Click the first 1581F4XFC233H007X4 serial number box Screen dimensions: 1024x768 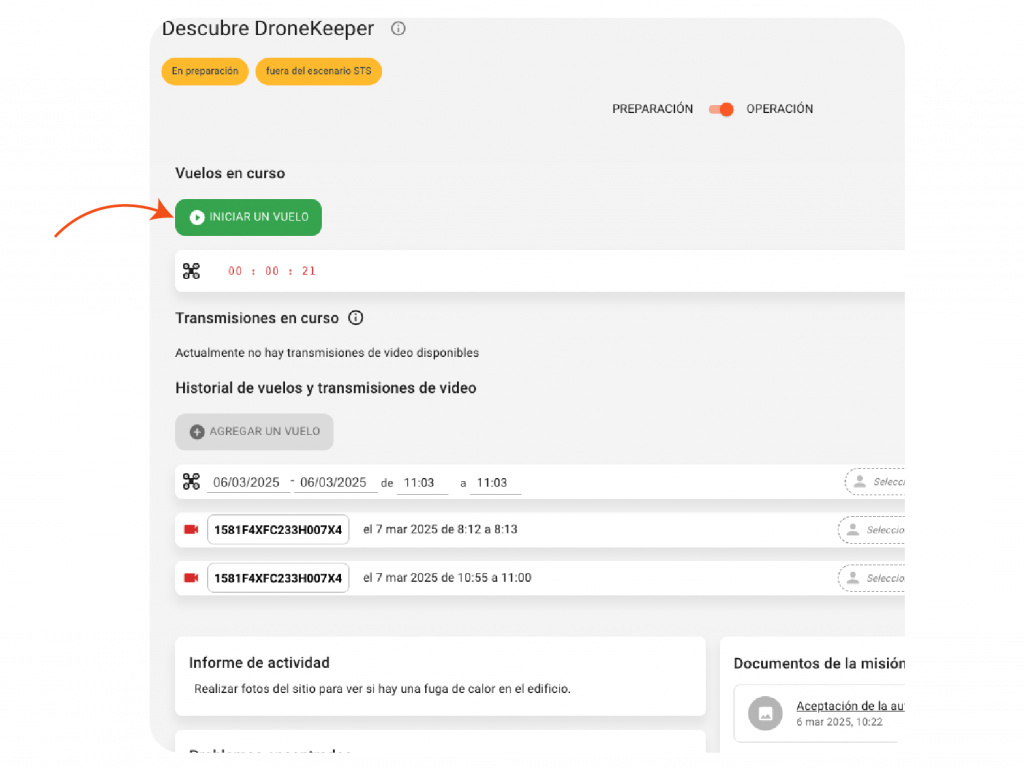pos(278,530)
